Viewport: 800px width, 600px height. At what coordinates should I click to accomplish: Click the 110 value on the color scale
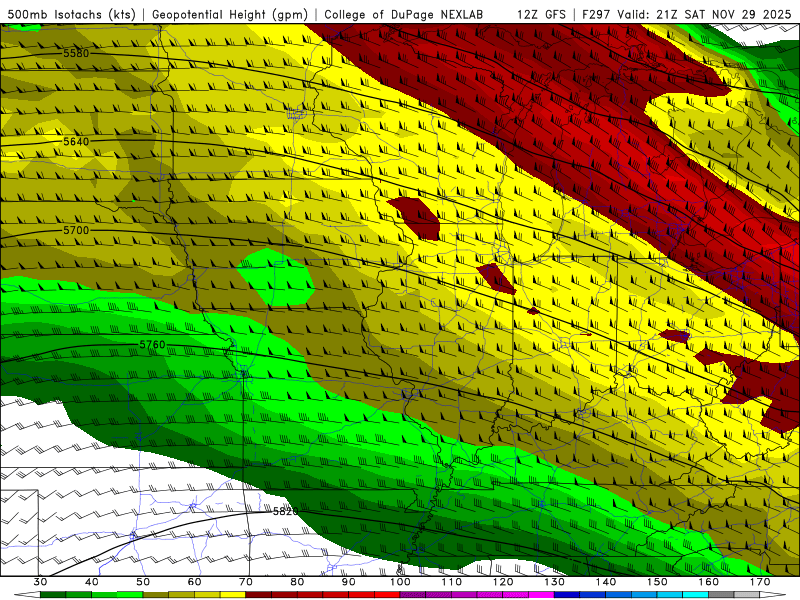(452, 582)
